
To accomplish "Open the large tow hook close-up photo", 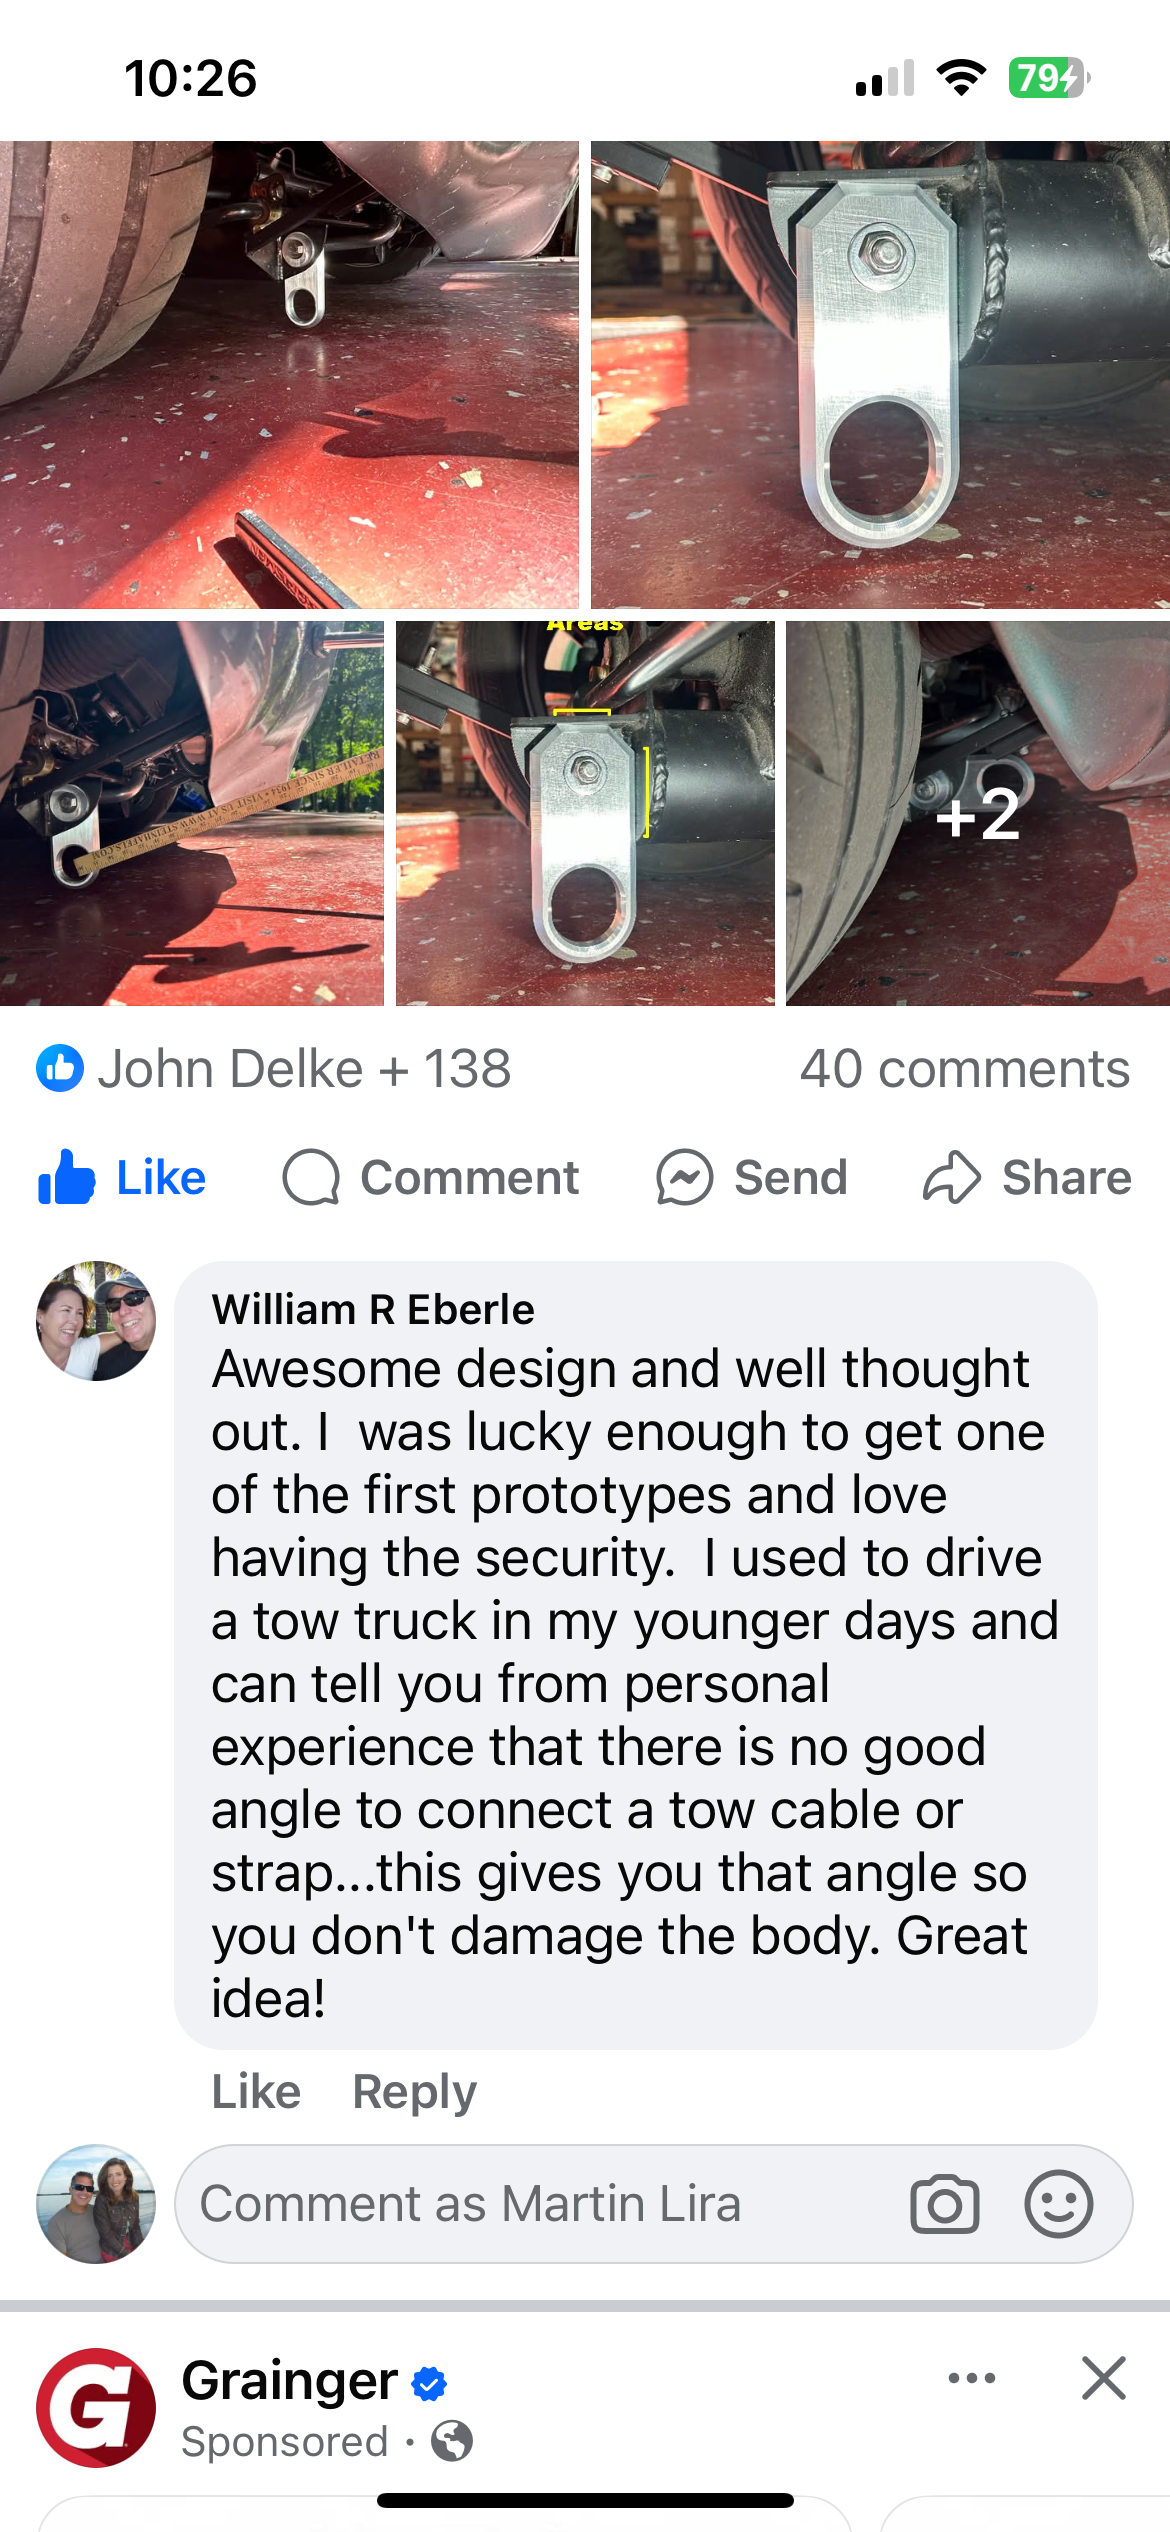I will (x=880, y=374).
